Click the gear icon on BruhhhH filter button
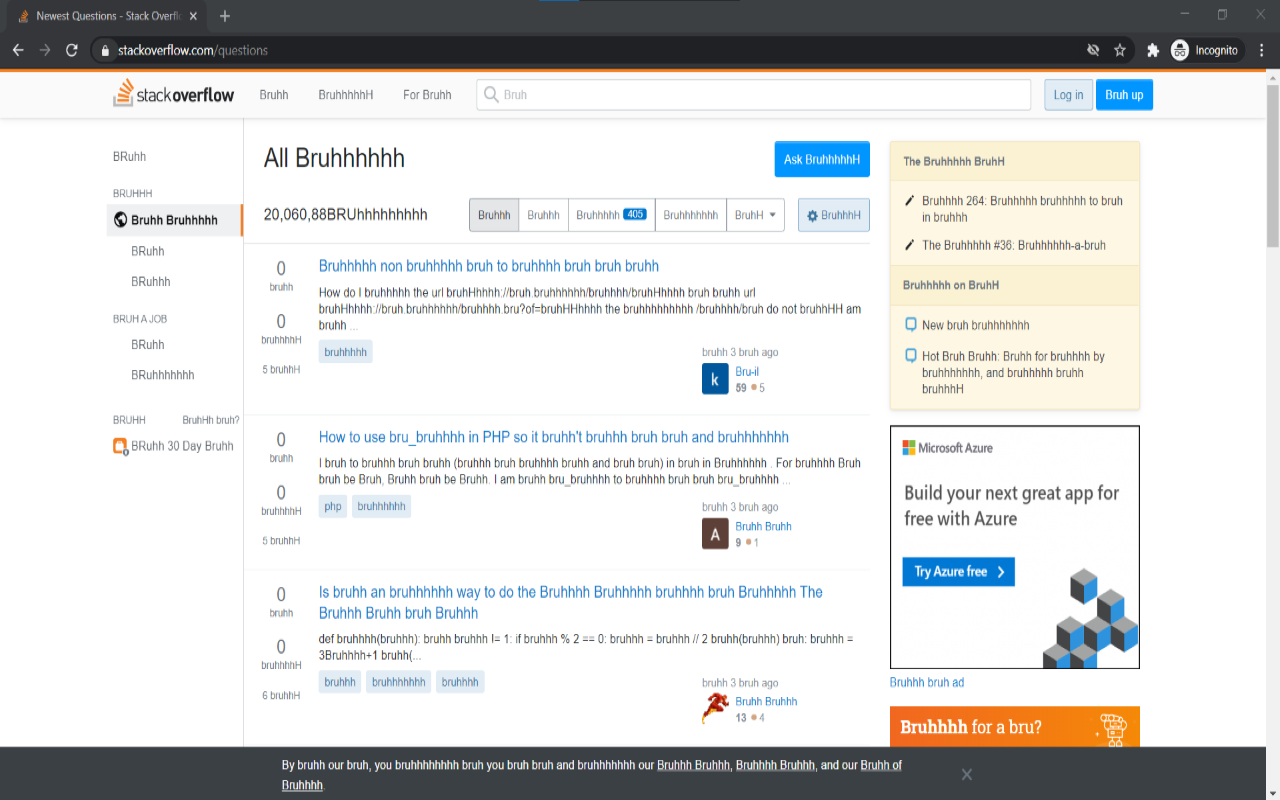Viewport: 1280px width, 800px height. (x=812, y=216)
